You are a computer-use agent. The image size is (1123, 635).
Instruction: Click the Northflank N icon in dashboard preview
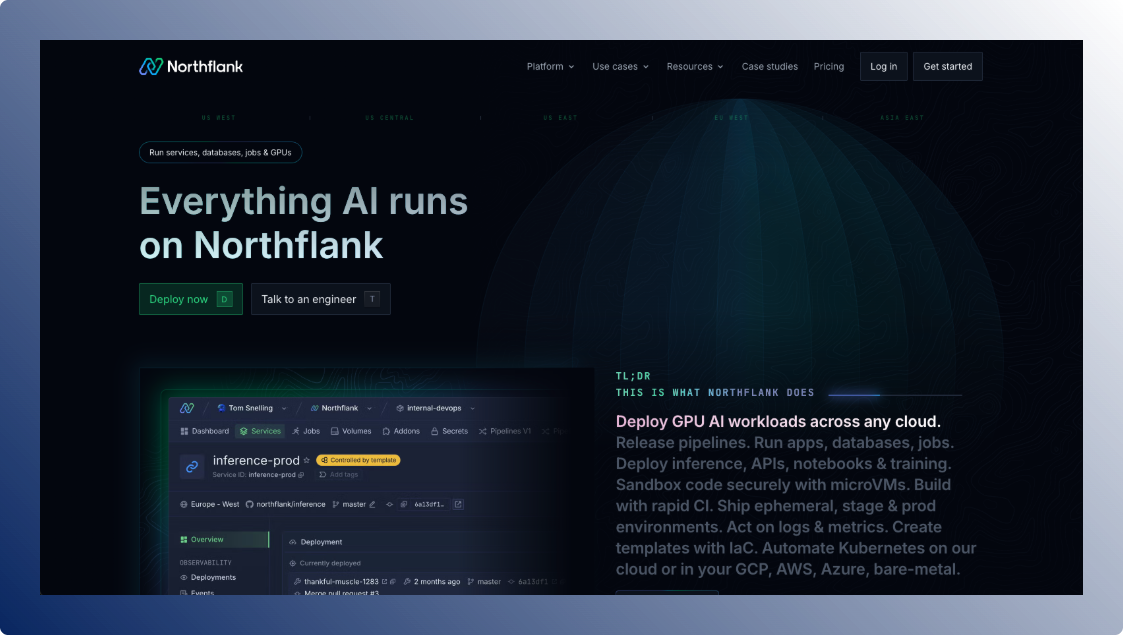(x=187, y=408)
